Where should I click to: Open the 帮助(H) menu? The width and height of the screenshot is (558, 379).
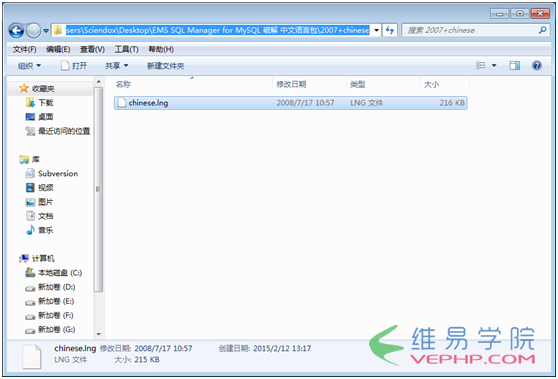tap(161, 49)
